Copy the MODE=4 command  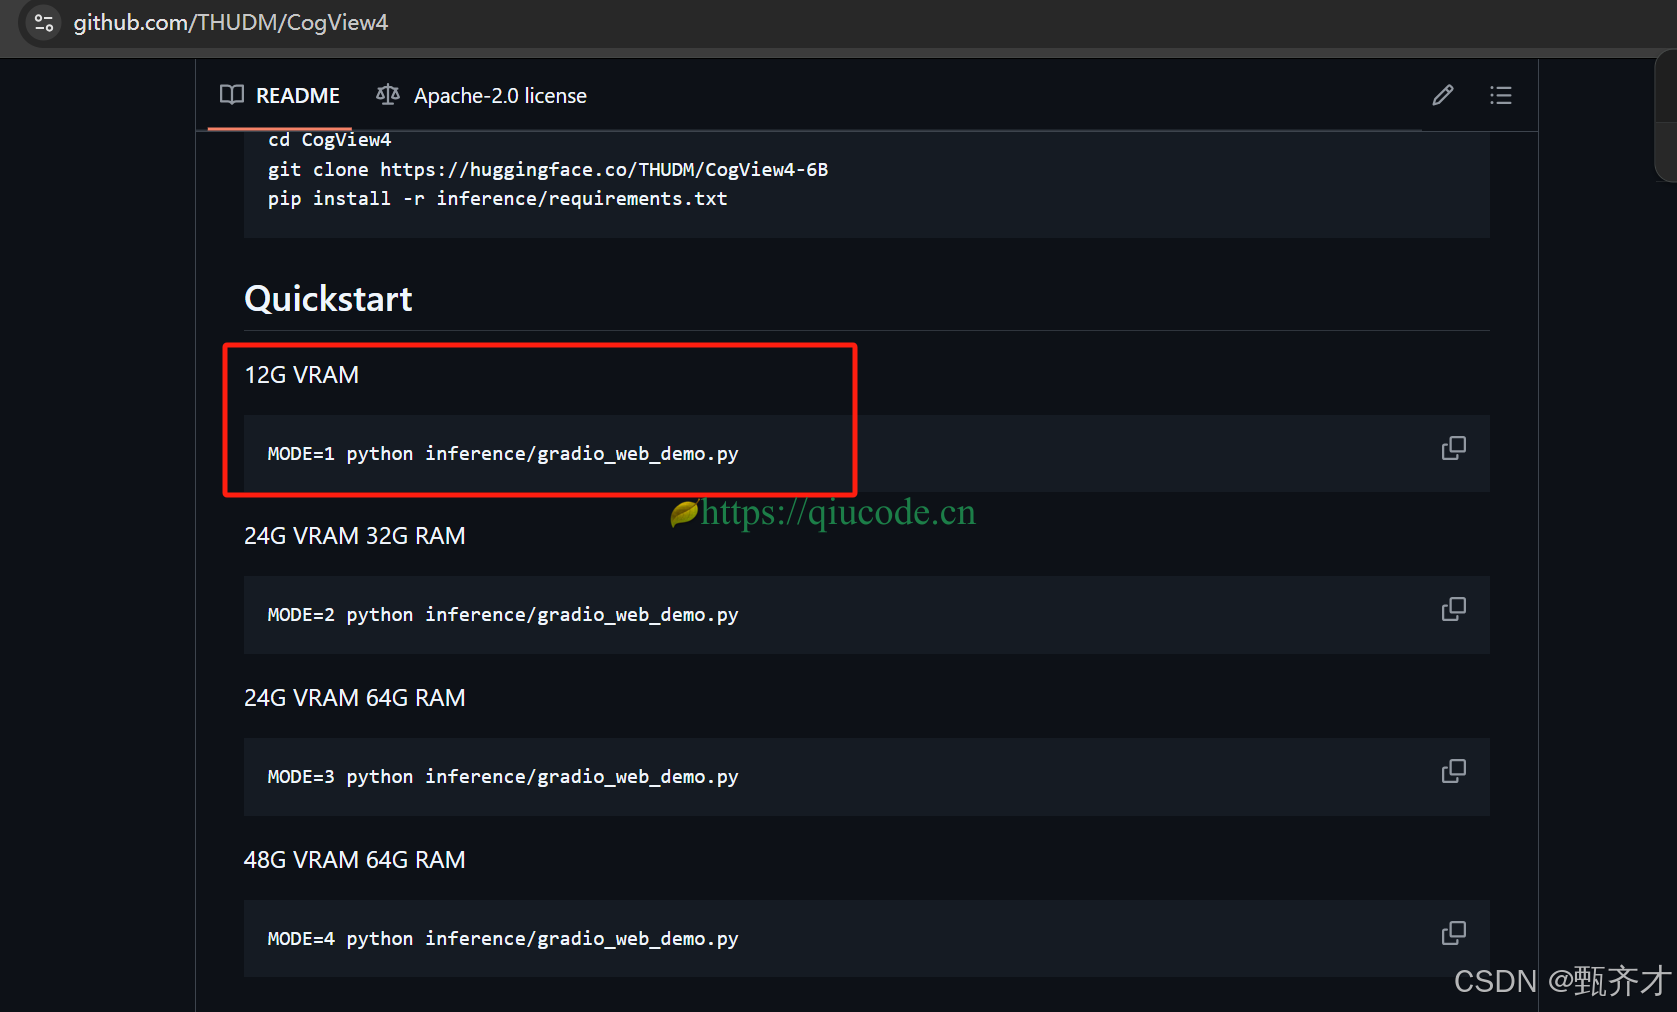1454,933
